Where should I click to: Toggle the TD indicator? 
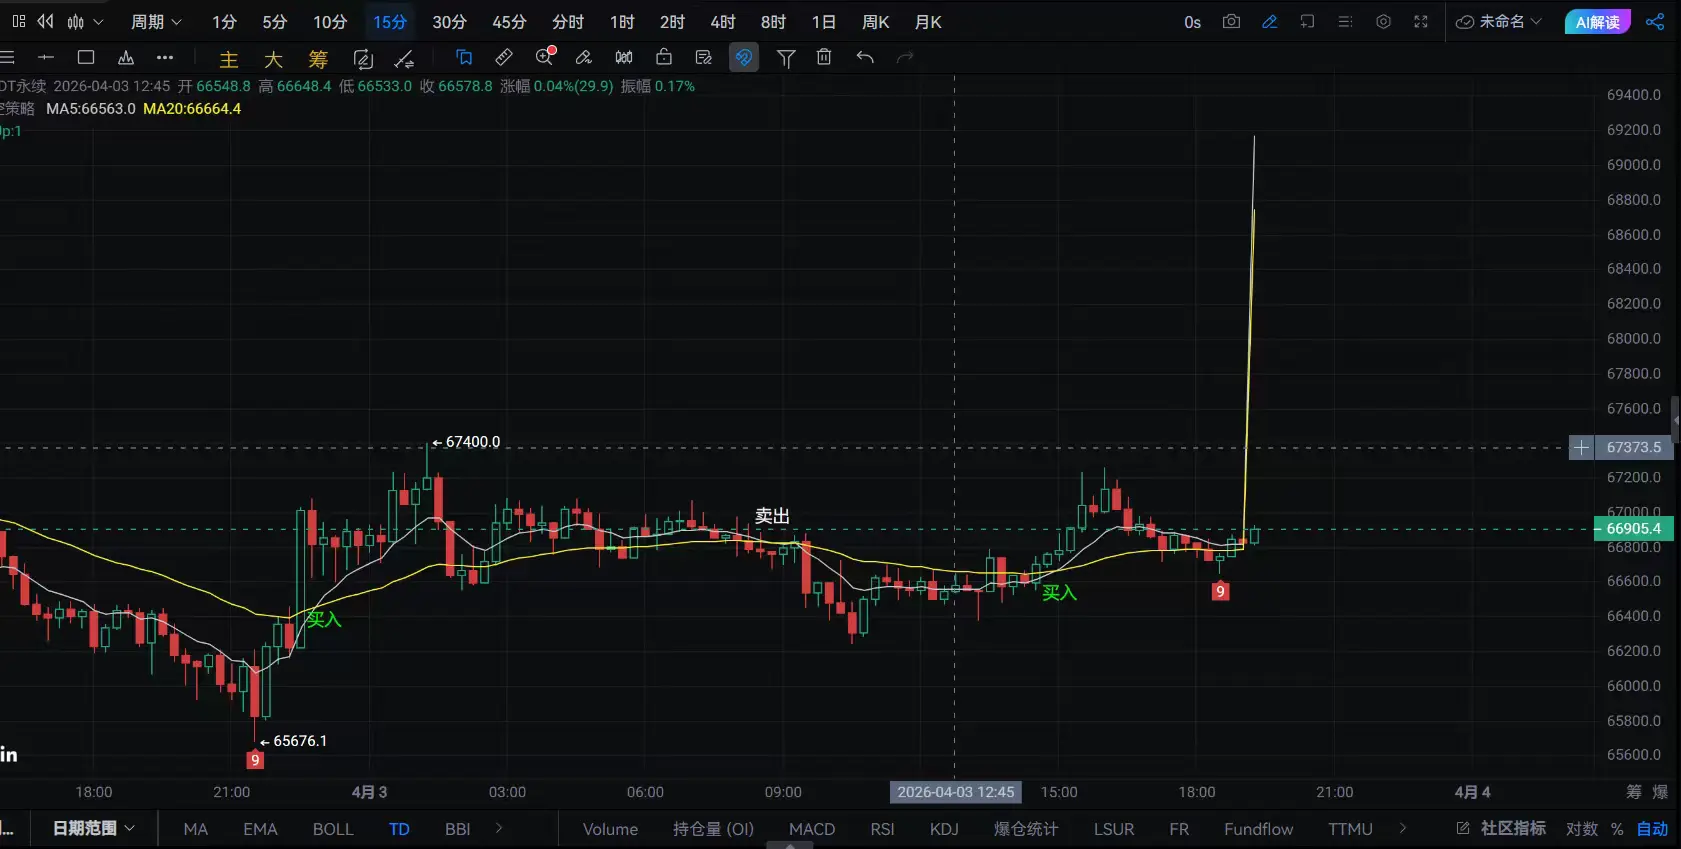pos(399,829)
